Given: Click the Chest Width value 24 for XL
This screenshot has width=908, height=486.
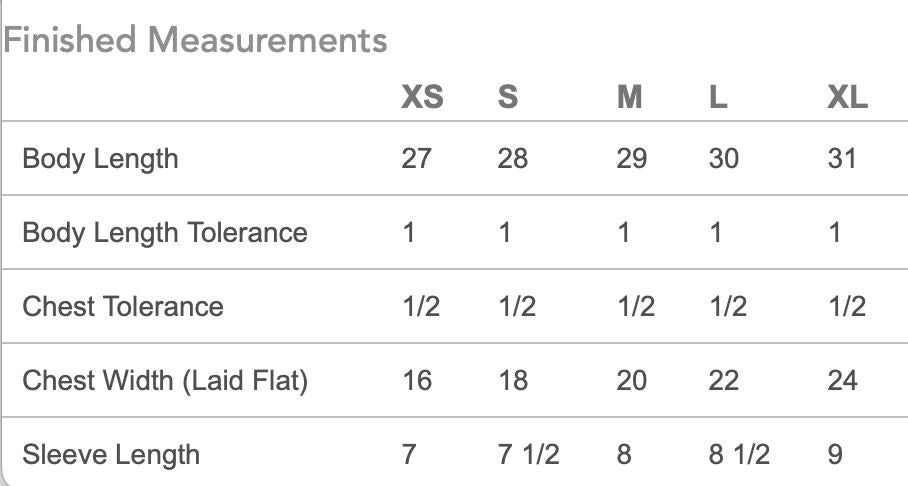Looking at the screenshot, I should tap(843, 381).
